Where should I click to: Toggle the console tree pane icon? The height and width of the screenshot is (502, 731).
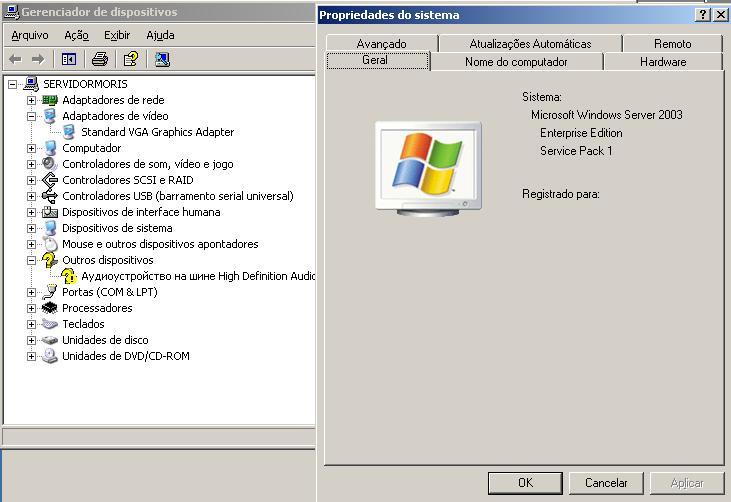(x=69, y=59)
